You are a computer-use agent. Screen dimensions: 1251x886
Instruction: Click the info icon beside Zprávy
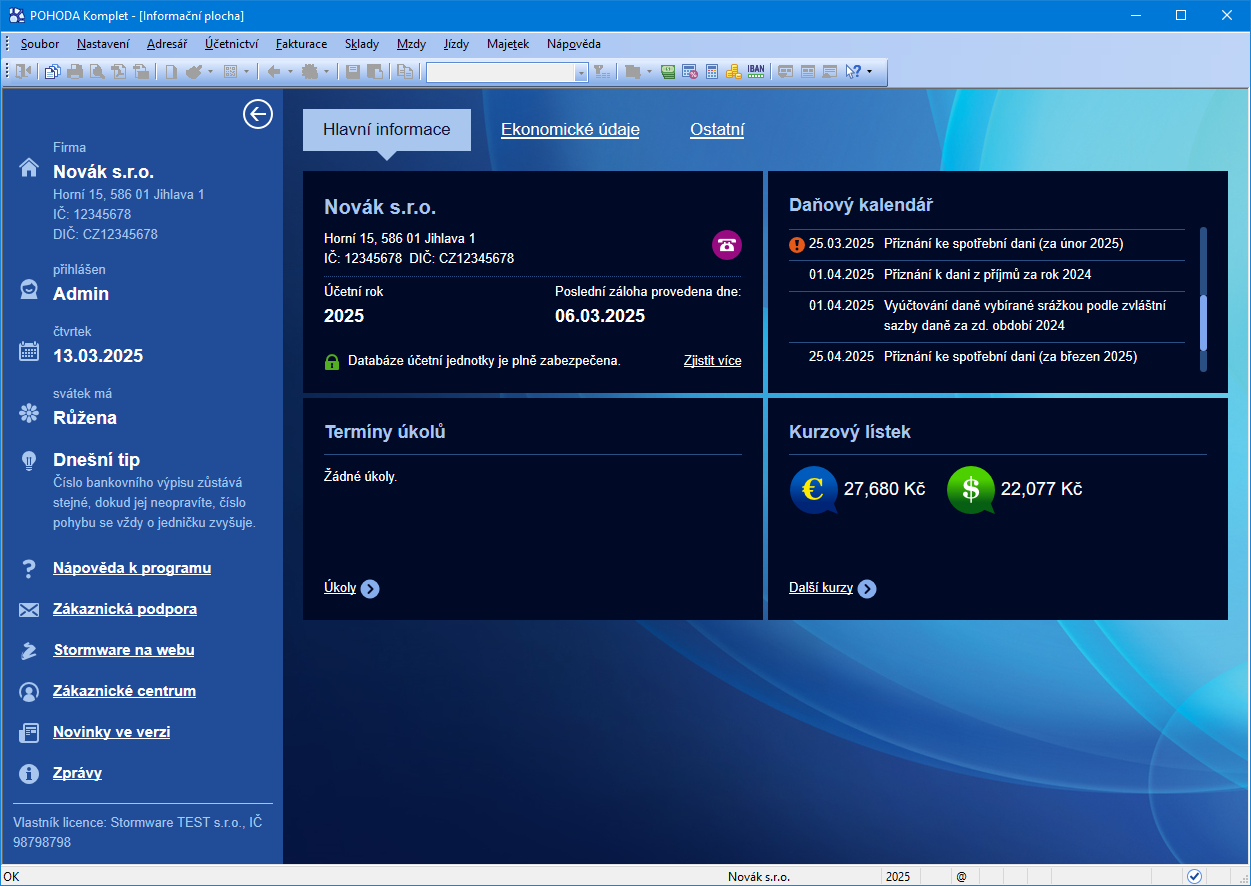(29, 774)
